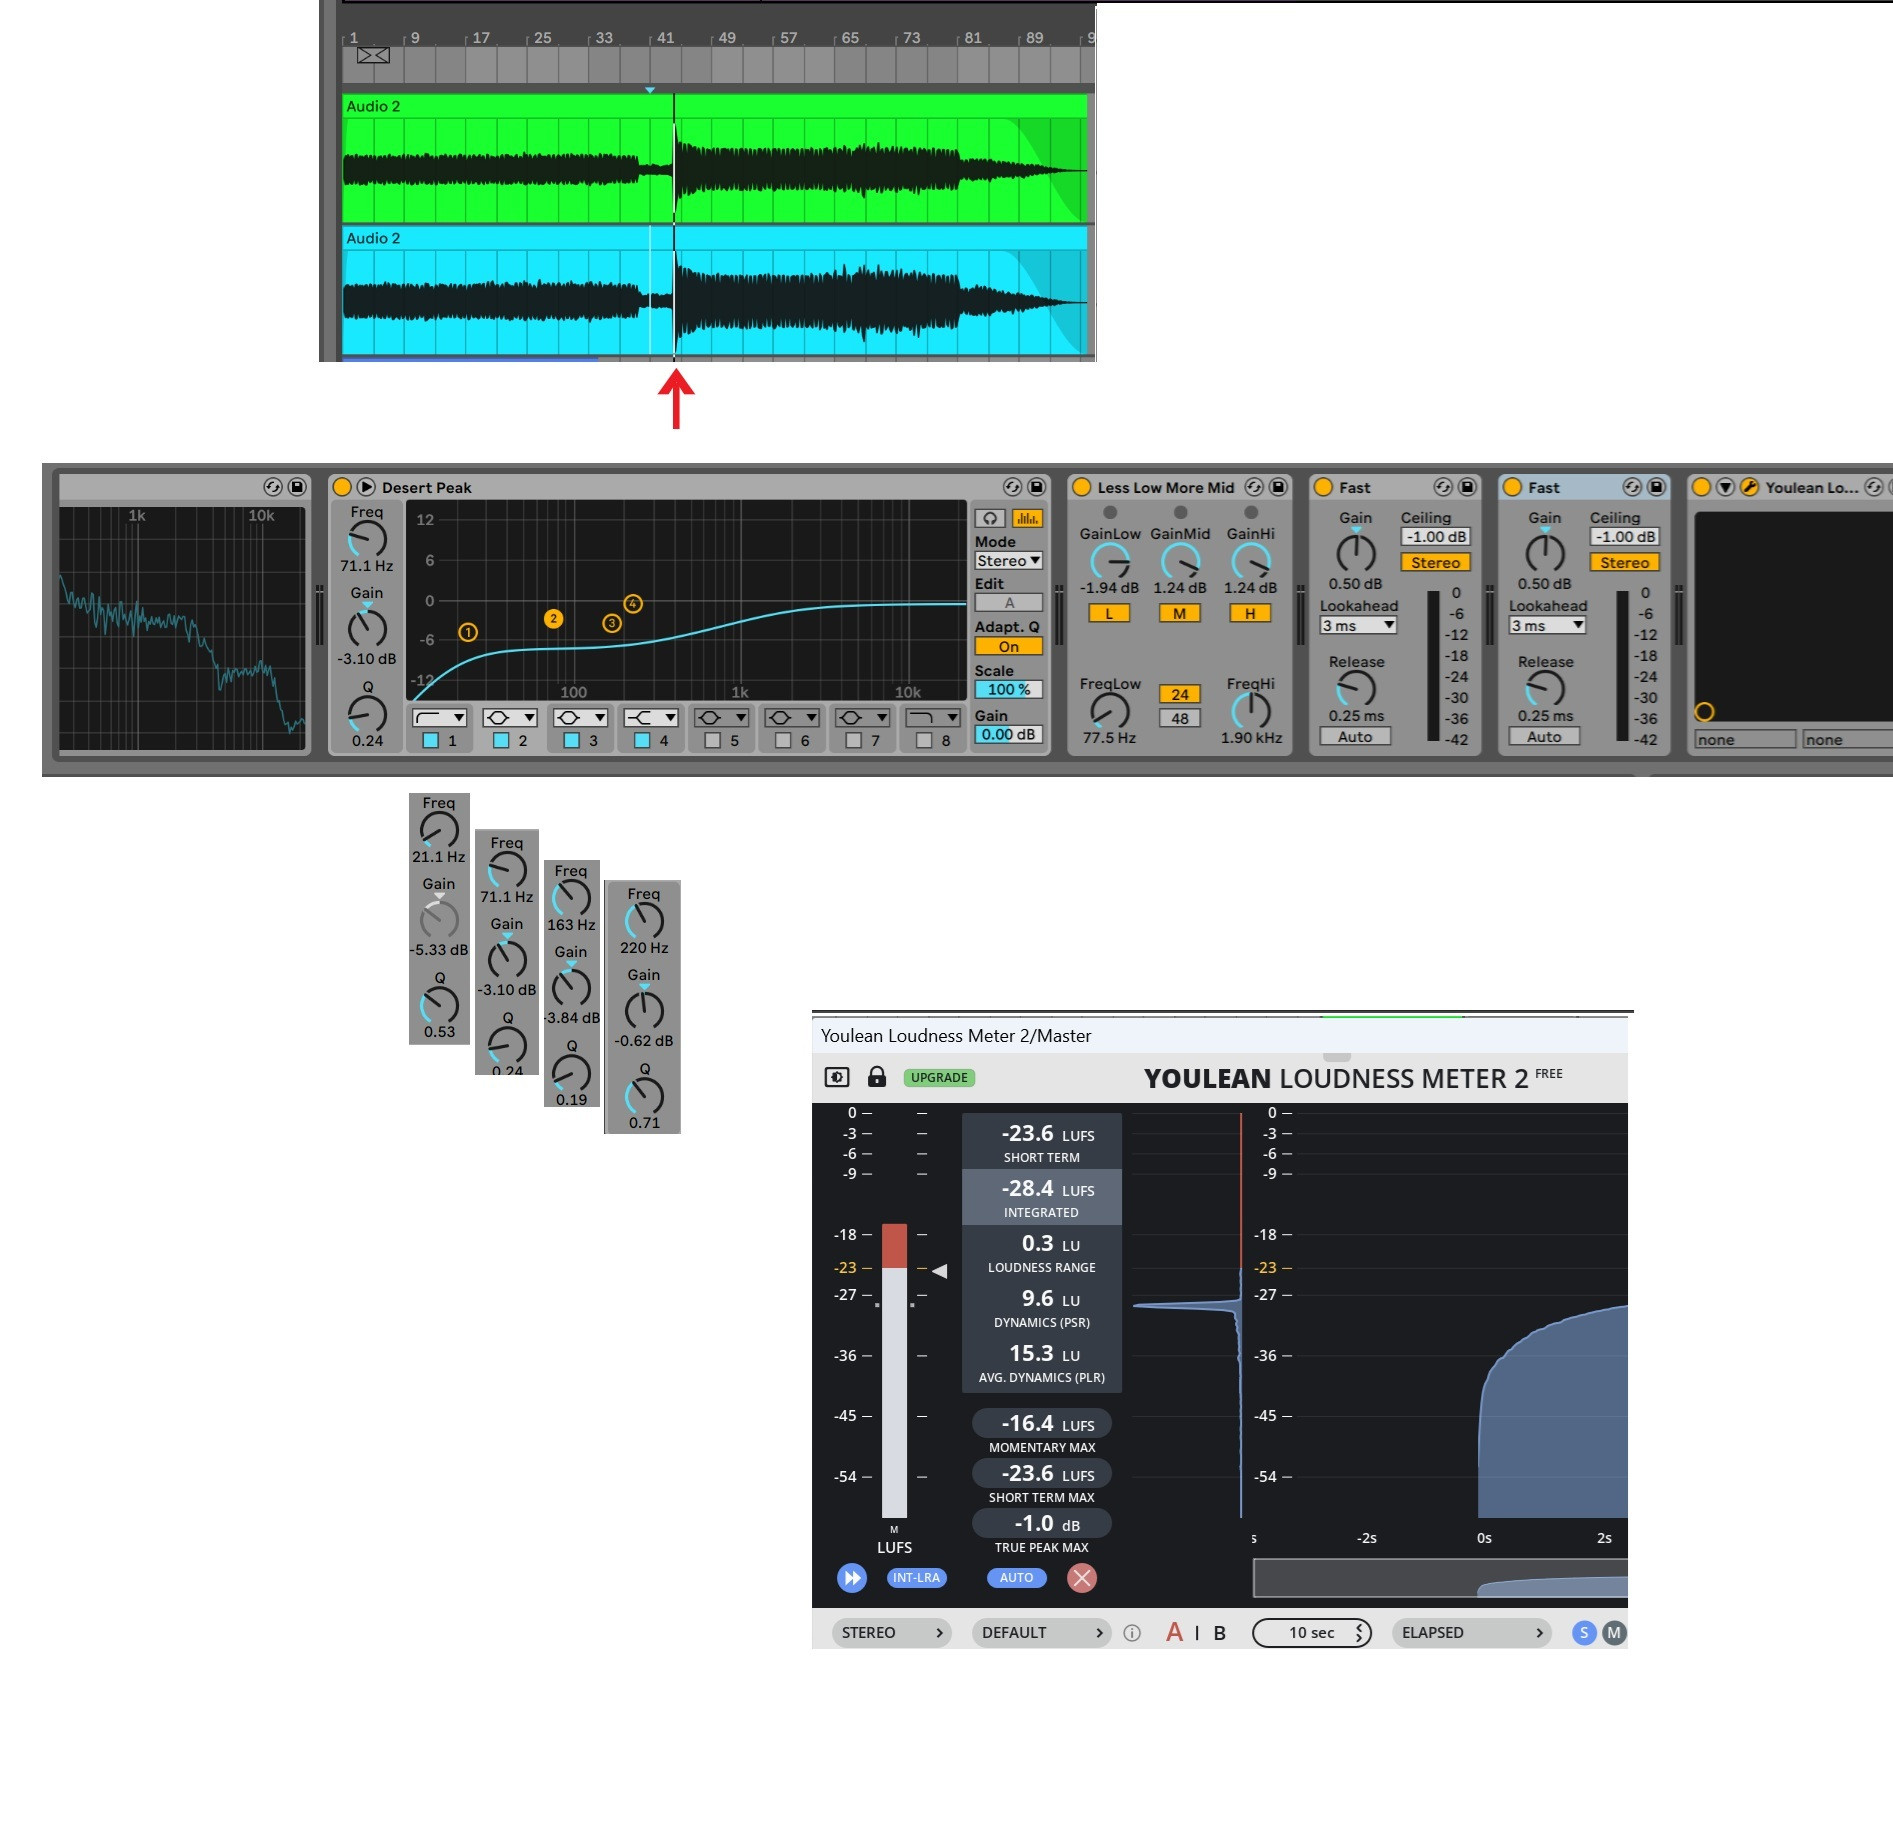Unfold the Desert Peak display view
This screenshot has width=1893, height=1826.
point(366,487)
